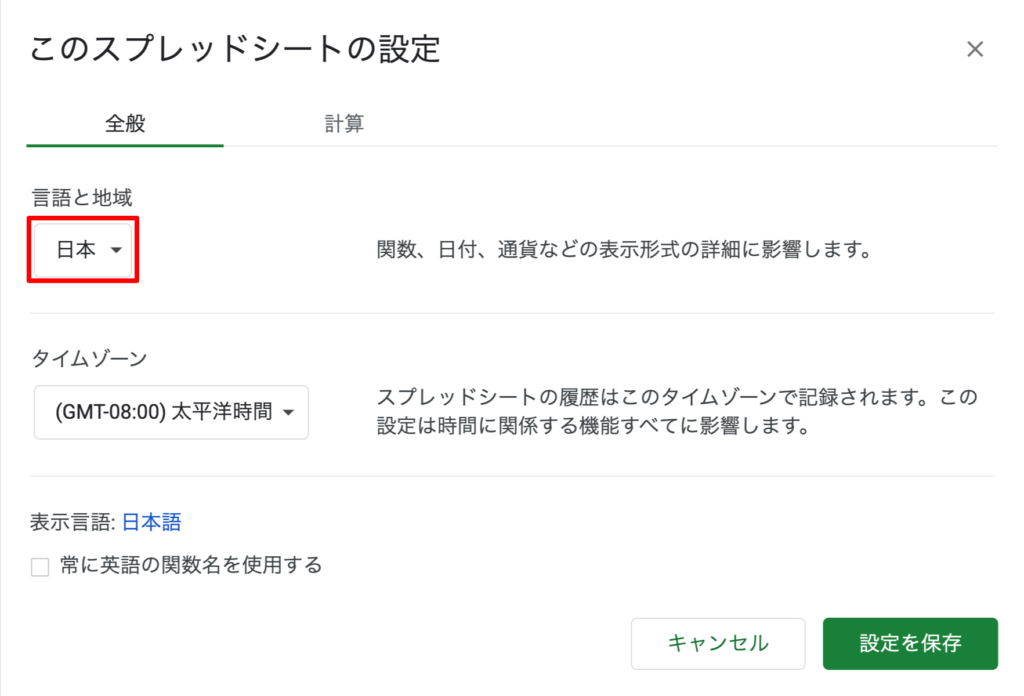
Task: Click the arrow icon next to 太平洋時間
Action: coord(289,413)
